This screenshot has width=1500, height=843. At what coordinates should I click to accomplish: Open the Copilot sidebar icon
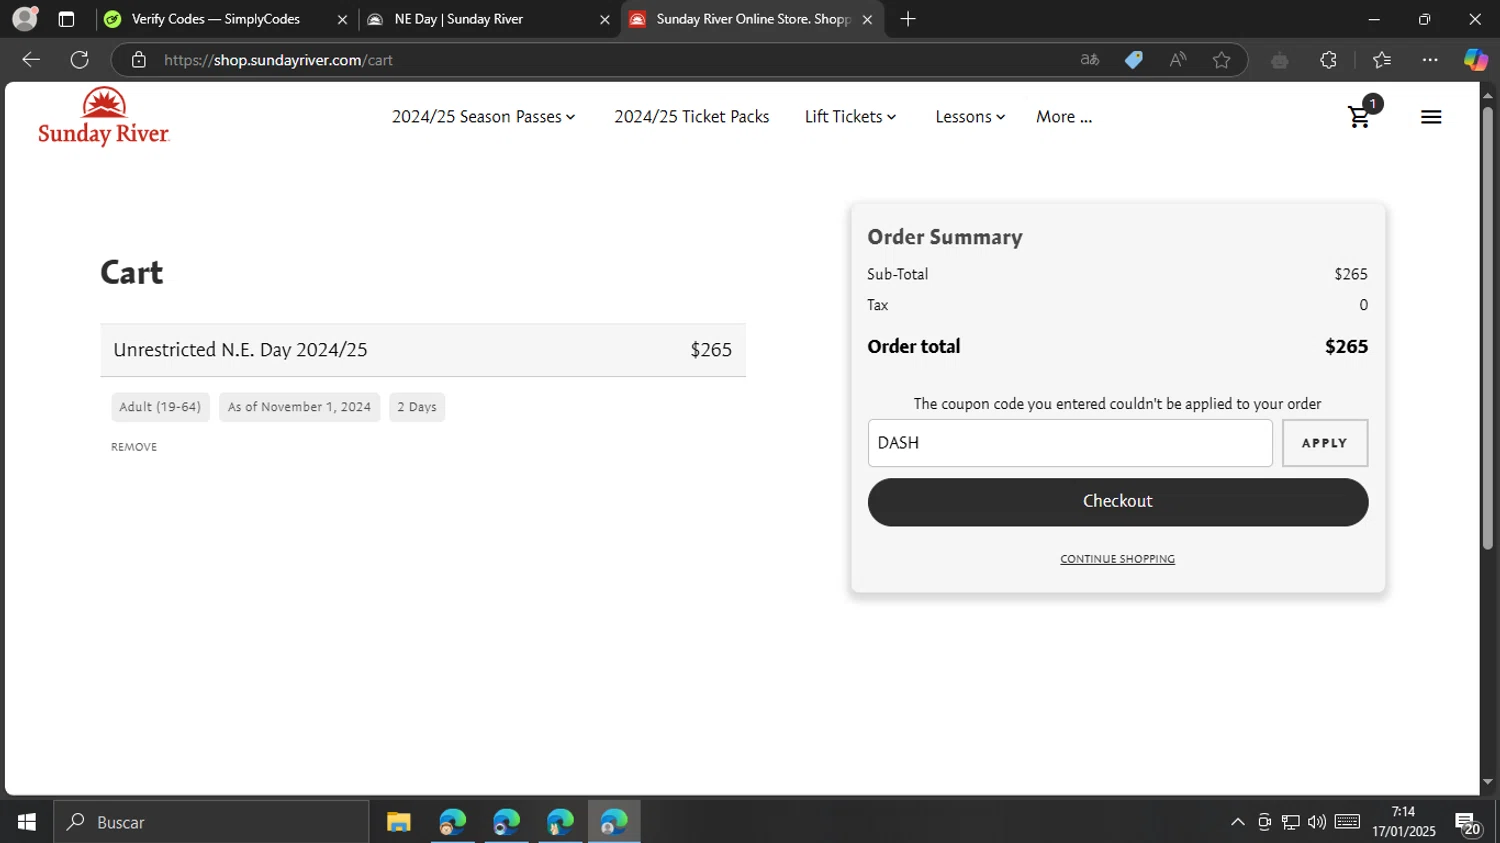[x=1476, y=60]
